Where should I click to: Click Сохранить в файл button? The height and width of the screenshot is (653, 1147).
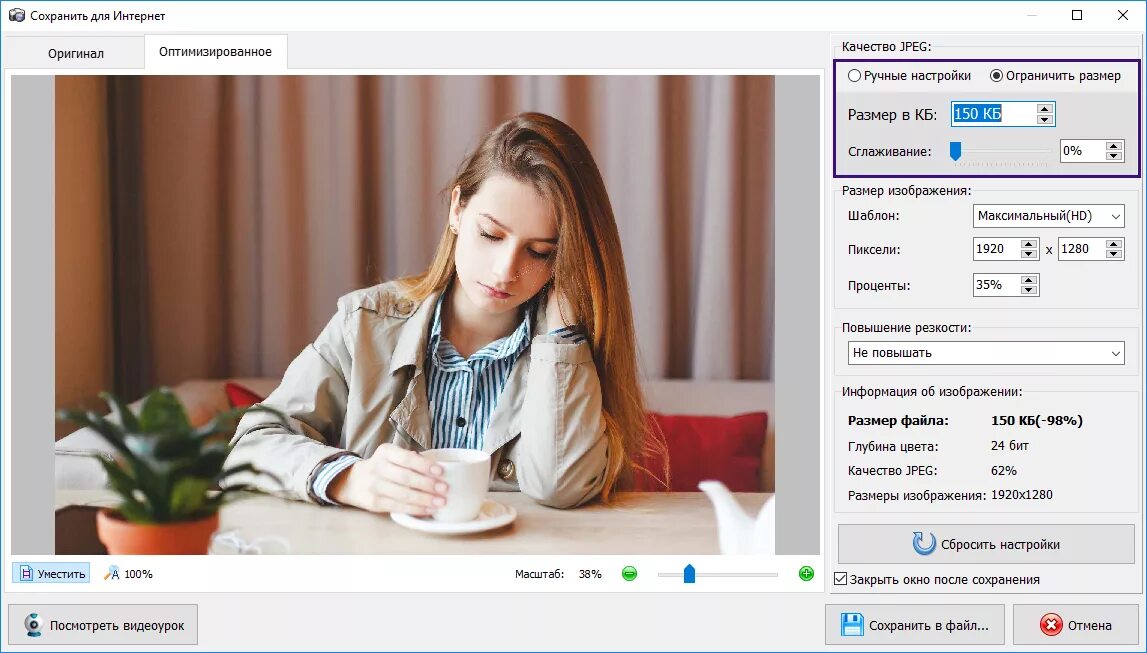pyautogui.click(x=914, y=625)
